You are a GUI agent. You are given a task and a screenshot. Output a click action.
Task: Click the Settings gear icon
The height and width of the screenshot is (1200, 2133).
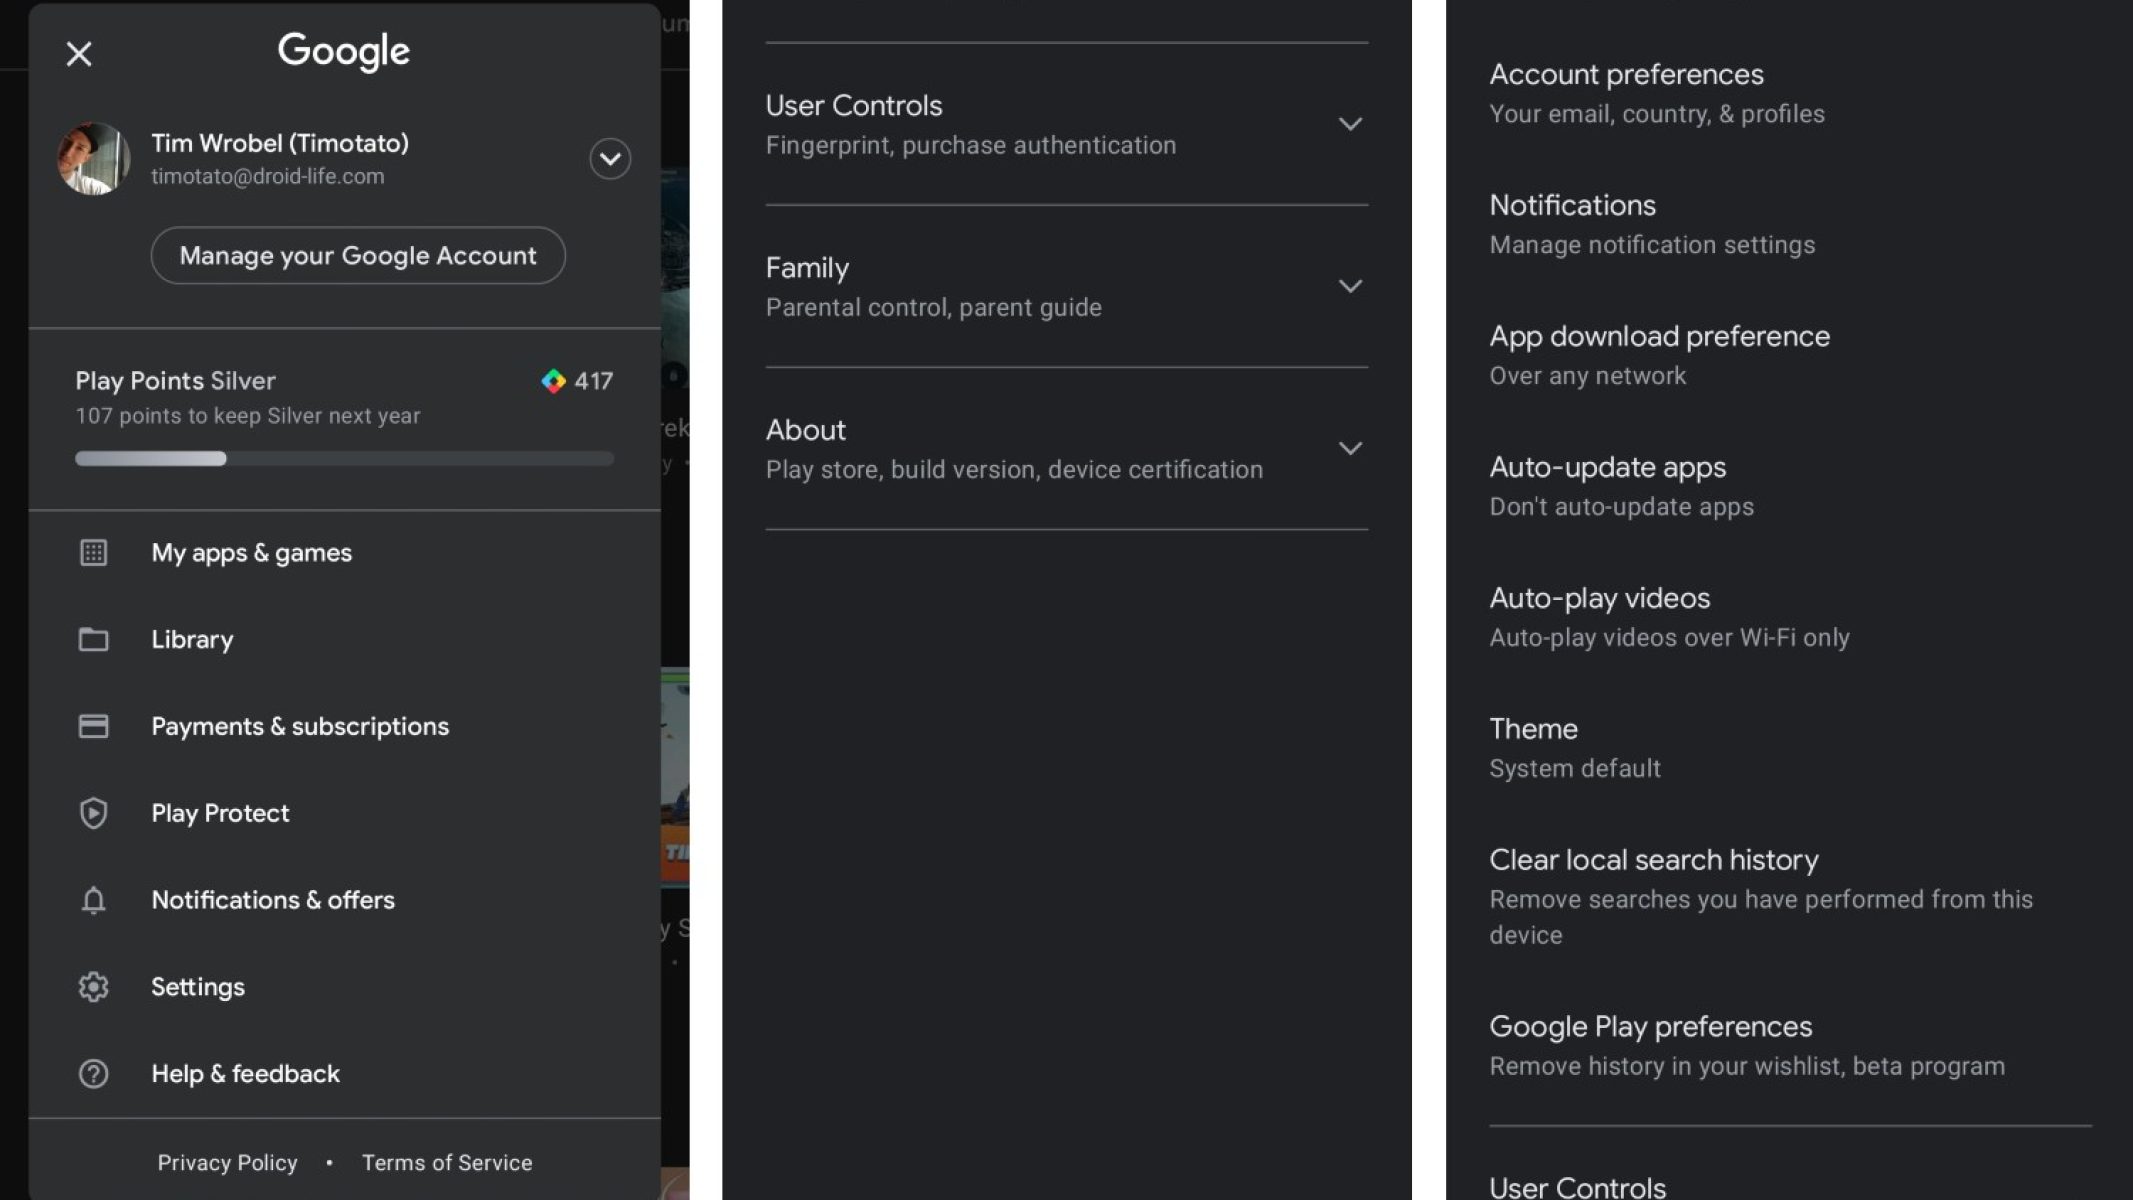[x=93, y=987]
